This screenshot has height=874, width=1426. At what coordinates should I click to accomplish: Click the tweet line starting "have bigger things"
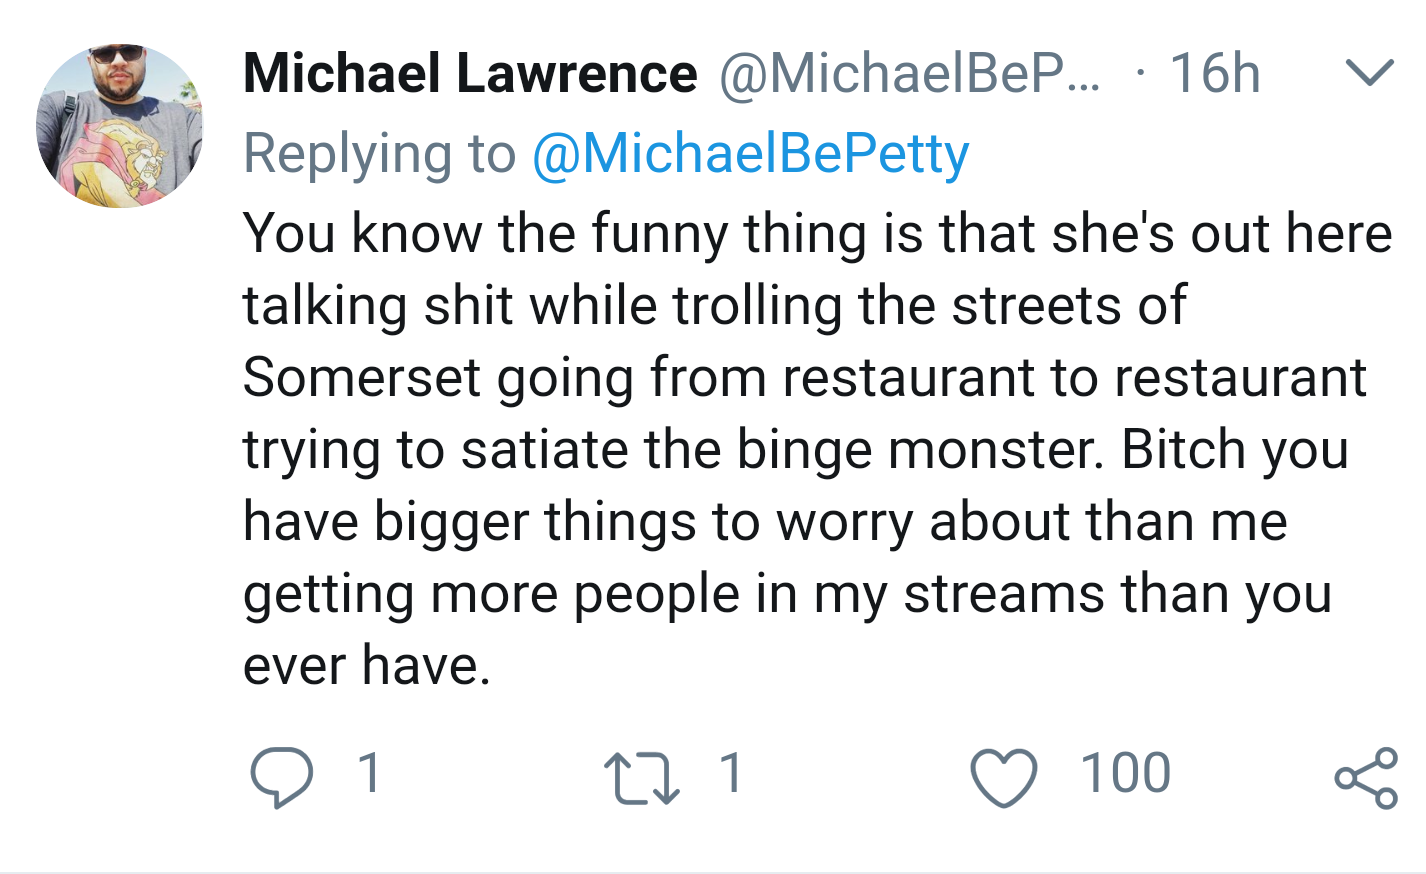point(765,522)
